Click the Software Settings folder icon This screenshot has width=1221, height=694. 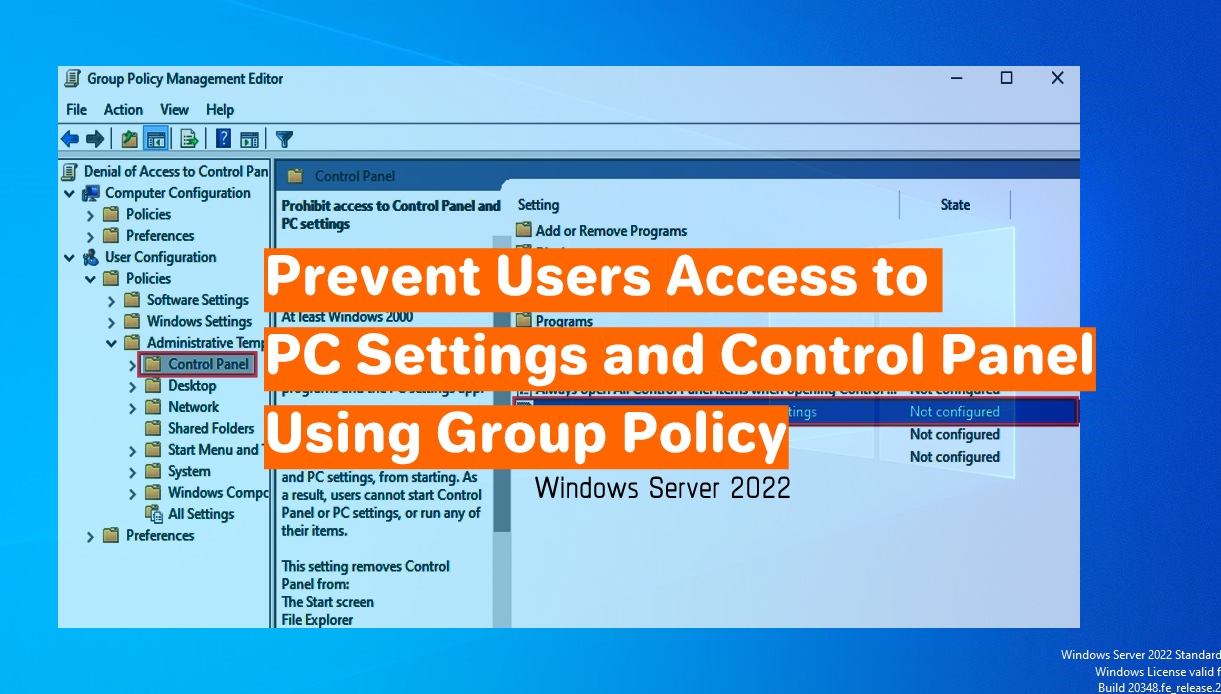[132, 299]
